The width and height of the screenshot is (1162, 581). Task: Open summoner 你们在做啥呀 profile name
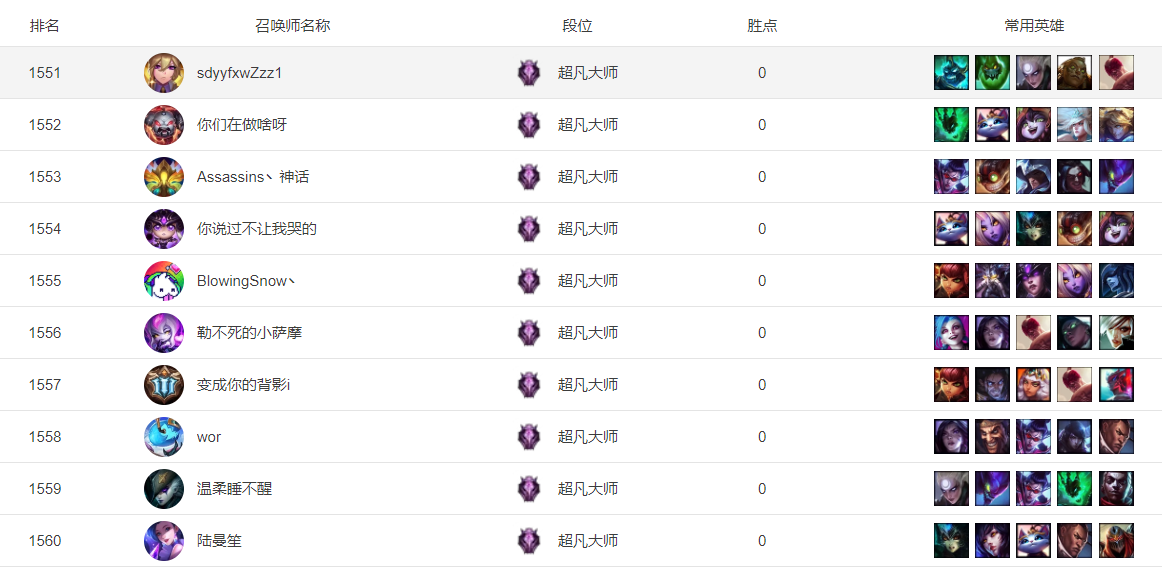242,124
